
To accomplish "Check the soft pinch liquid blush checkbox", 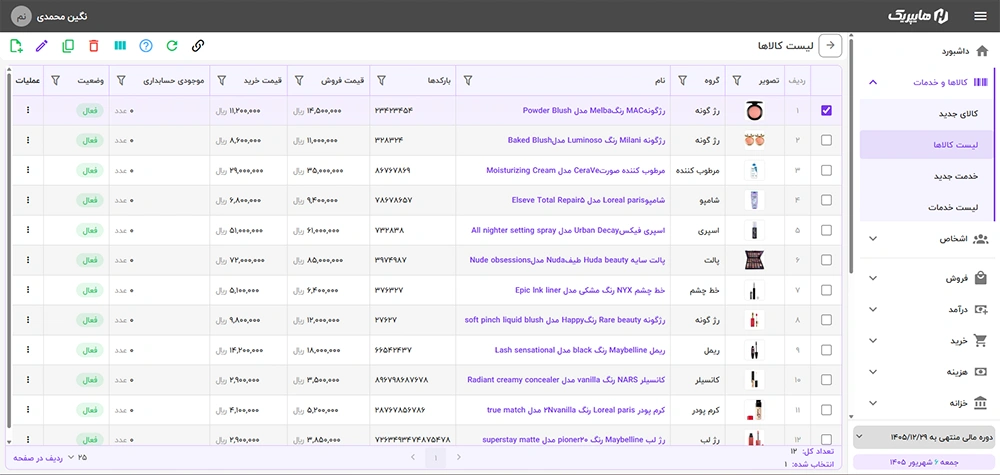I will click(827, 320).
